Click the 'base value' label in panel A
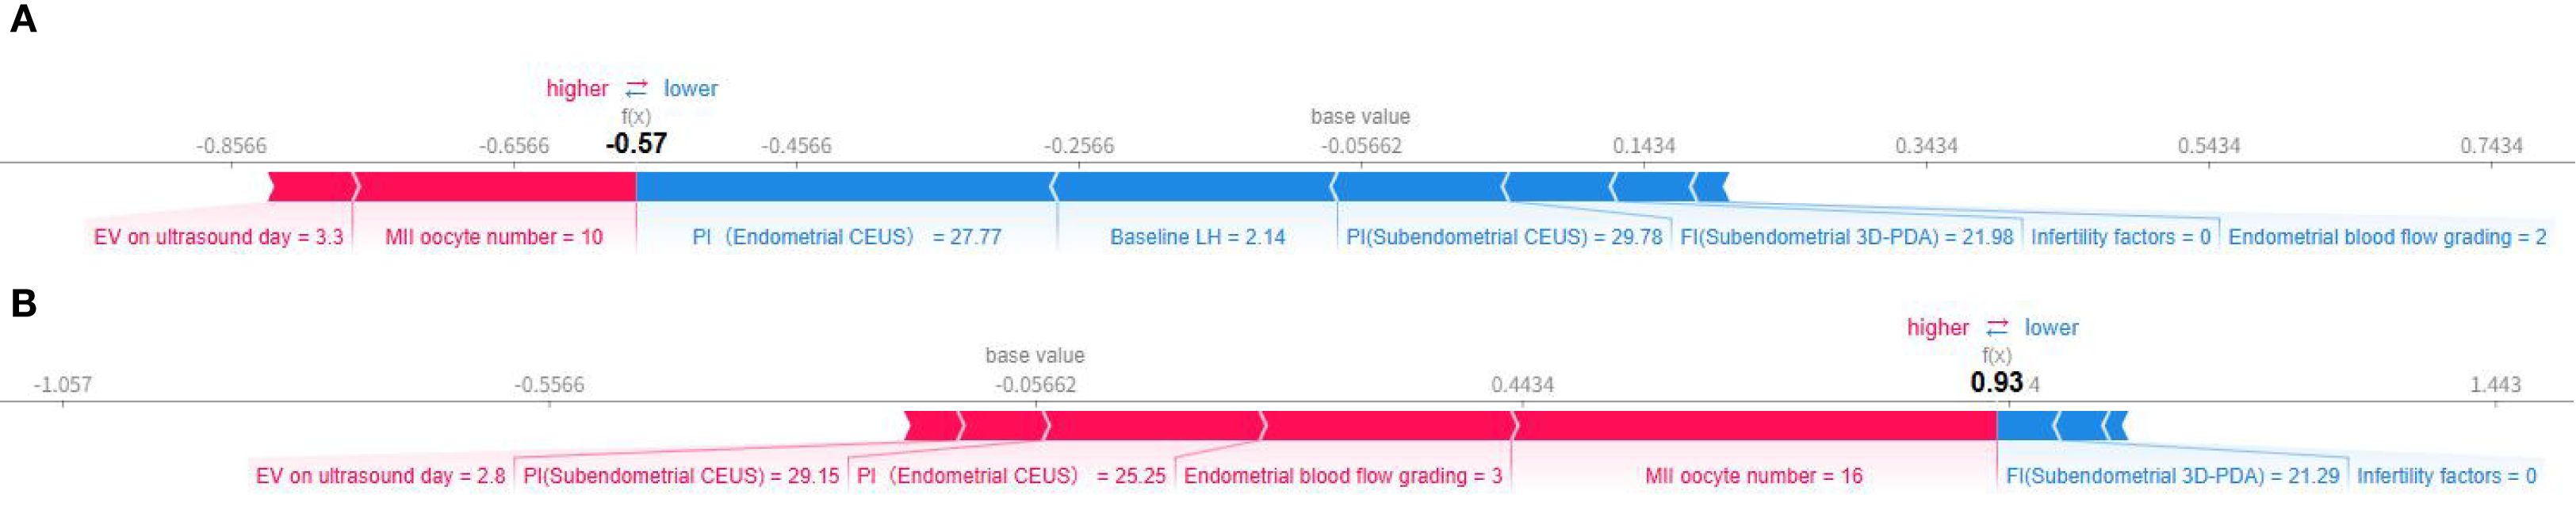The image size is (2576, 518). 1360,117
